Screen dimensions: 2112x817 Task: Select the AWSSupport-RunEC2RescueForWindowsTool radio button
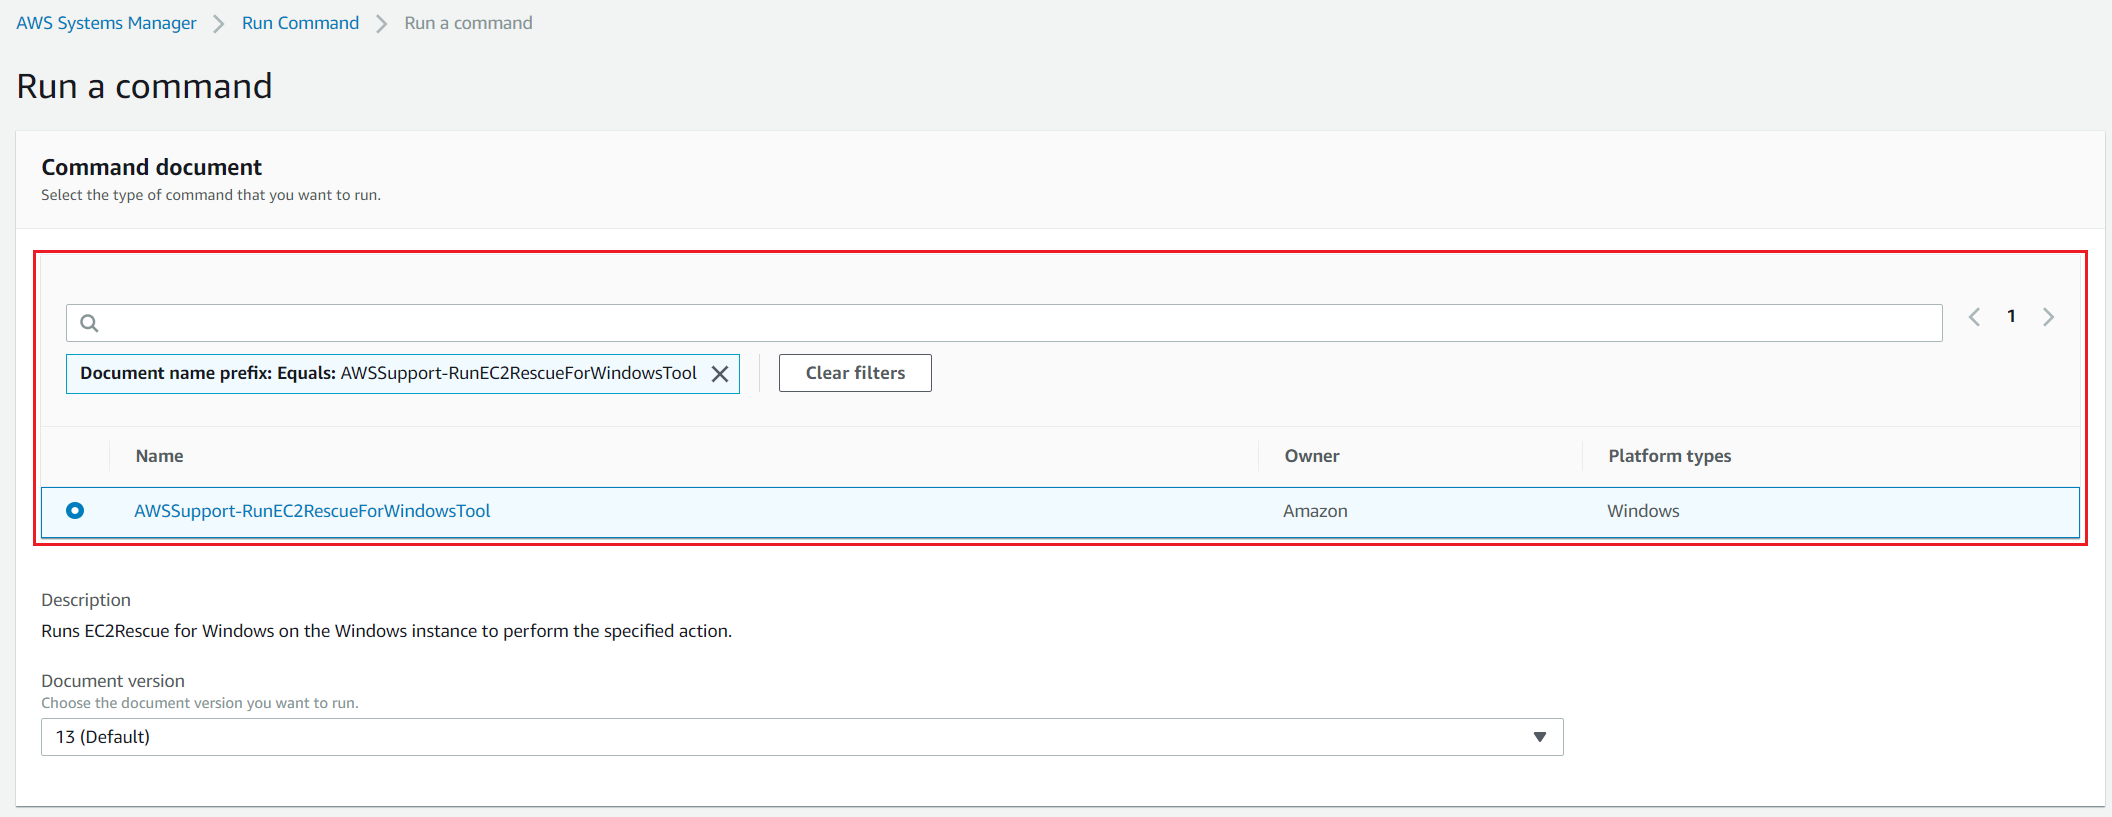tap(75, 511)
